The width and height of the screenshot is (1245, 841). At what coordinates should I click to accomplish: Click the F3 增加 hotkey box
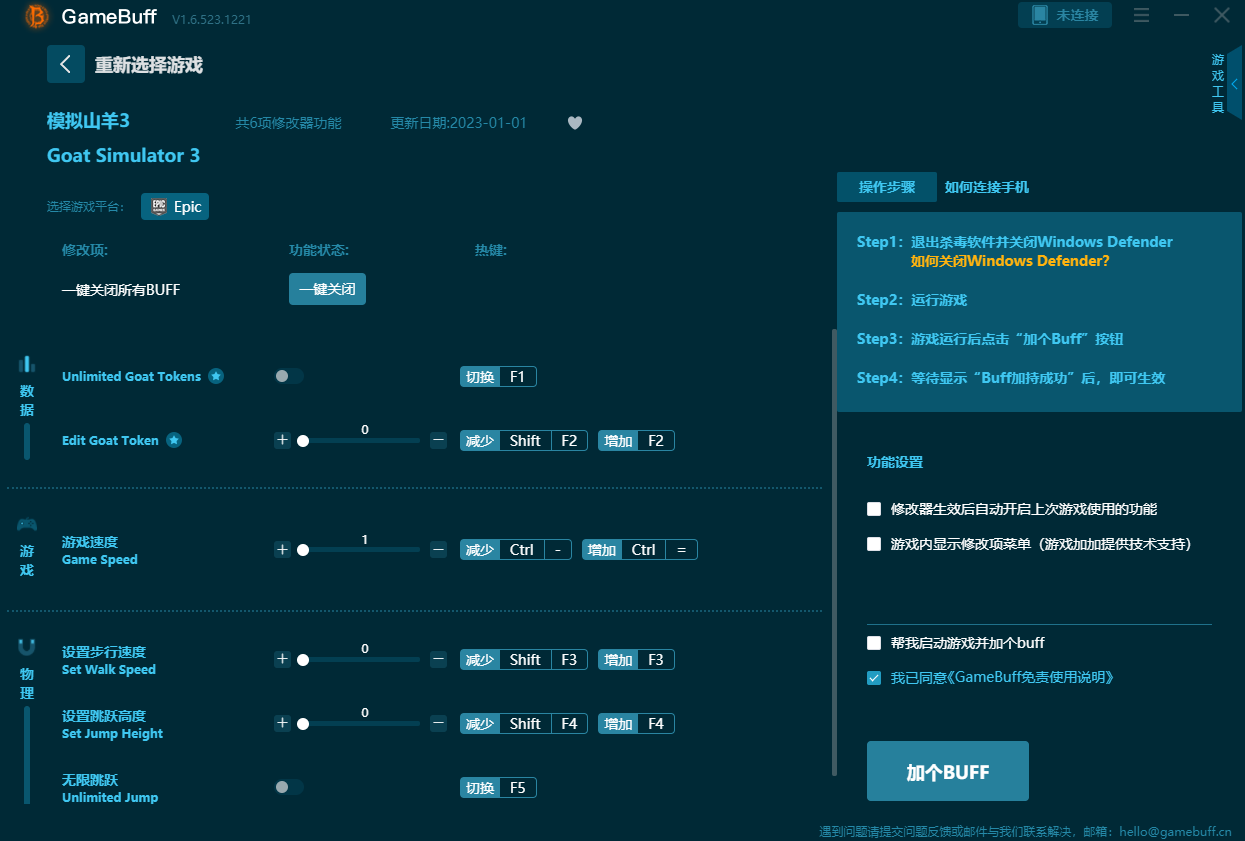pos(636,660)
